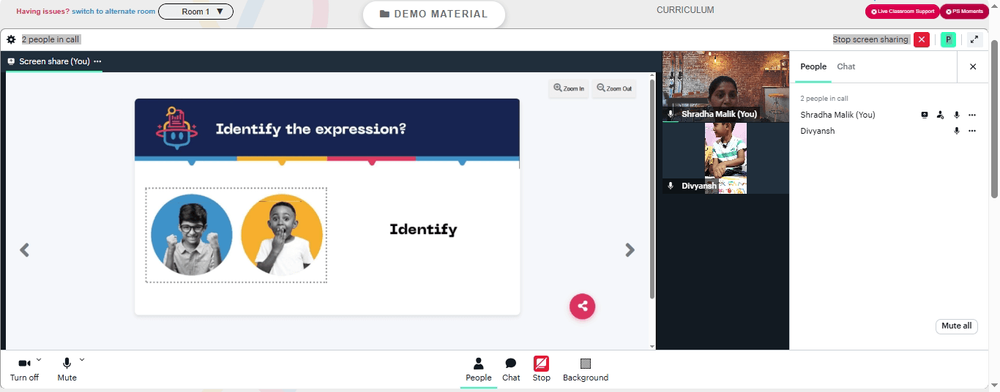Click the pink share floating button
The image size is (1000, 392).
(x=582, y=306)
